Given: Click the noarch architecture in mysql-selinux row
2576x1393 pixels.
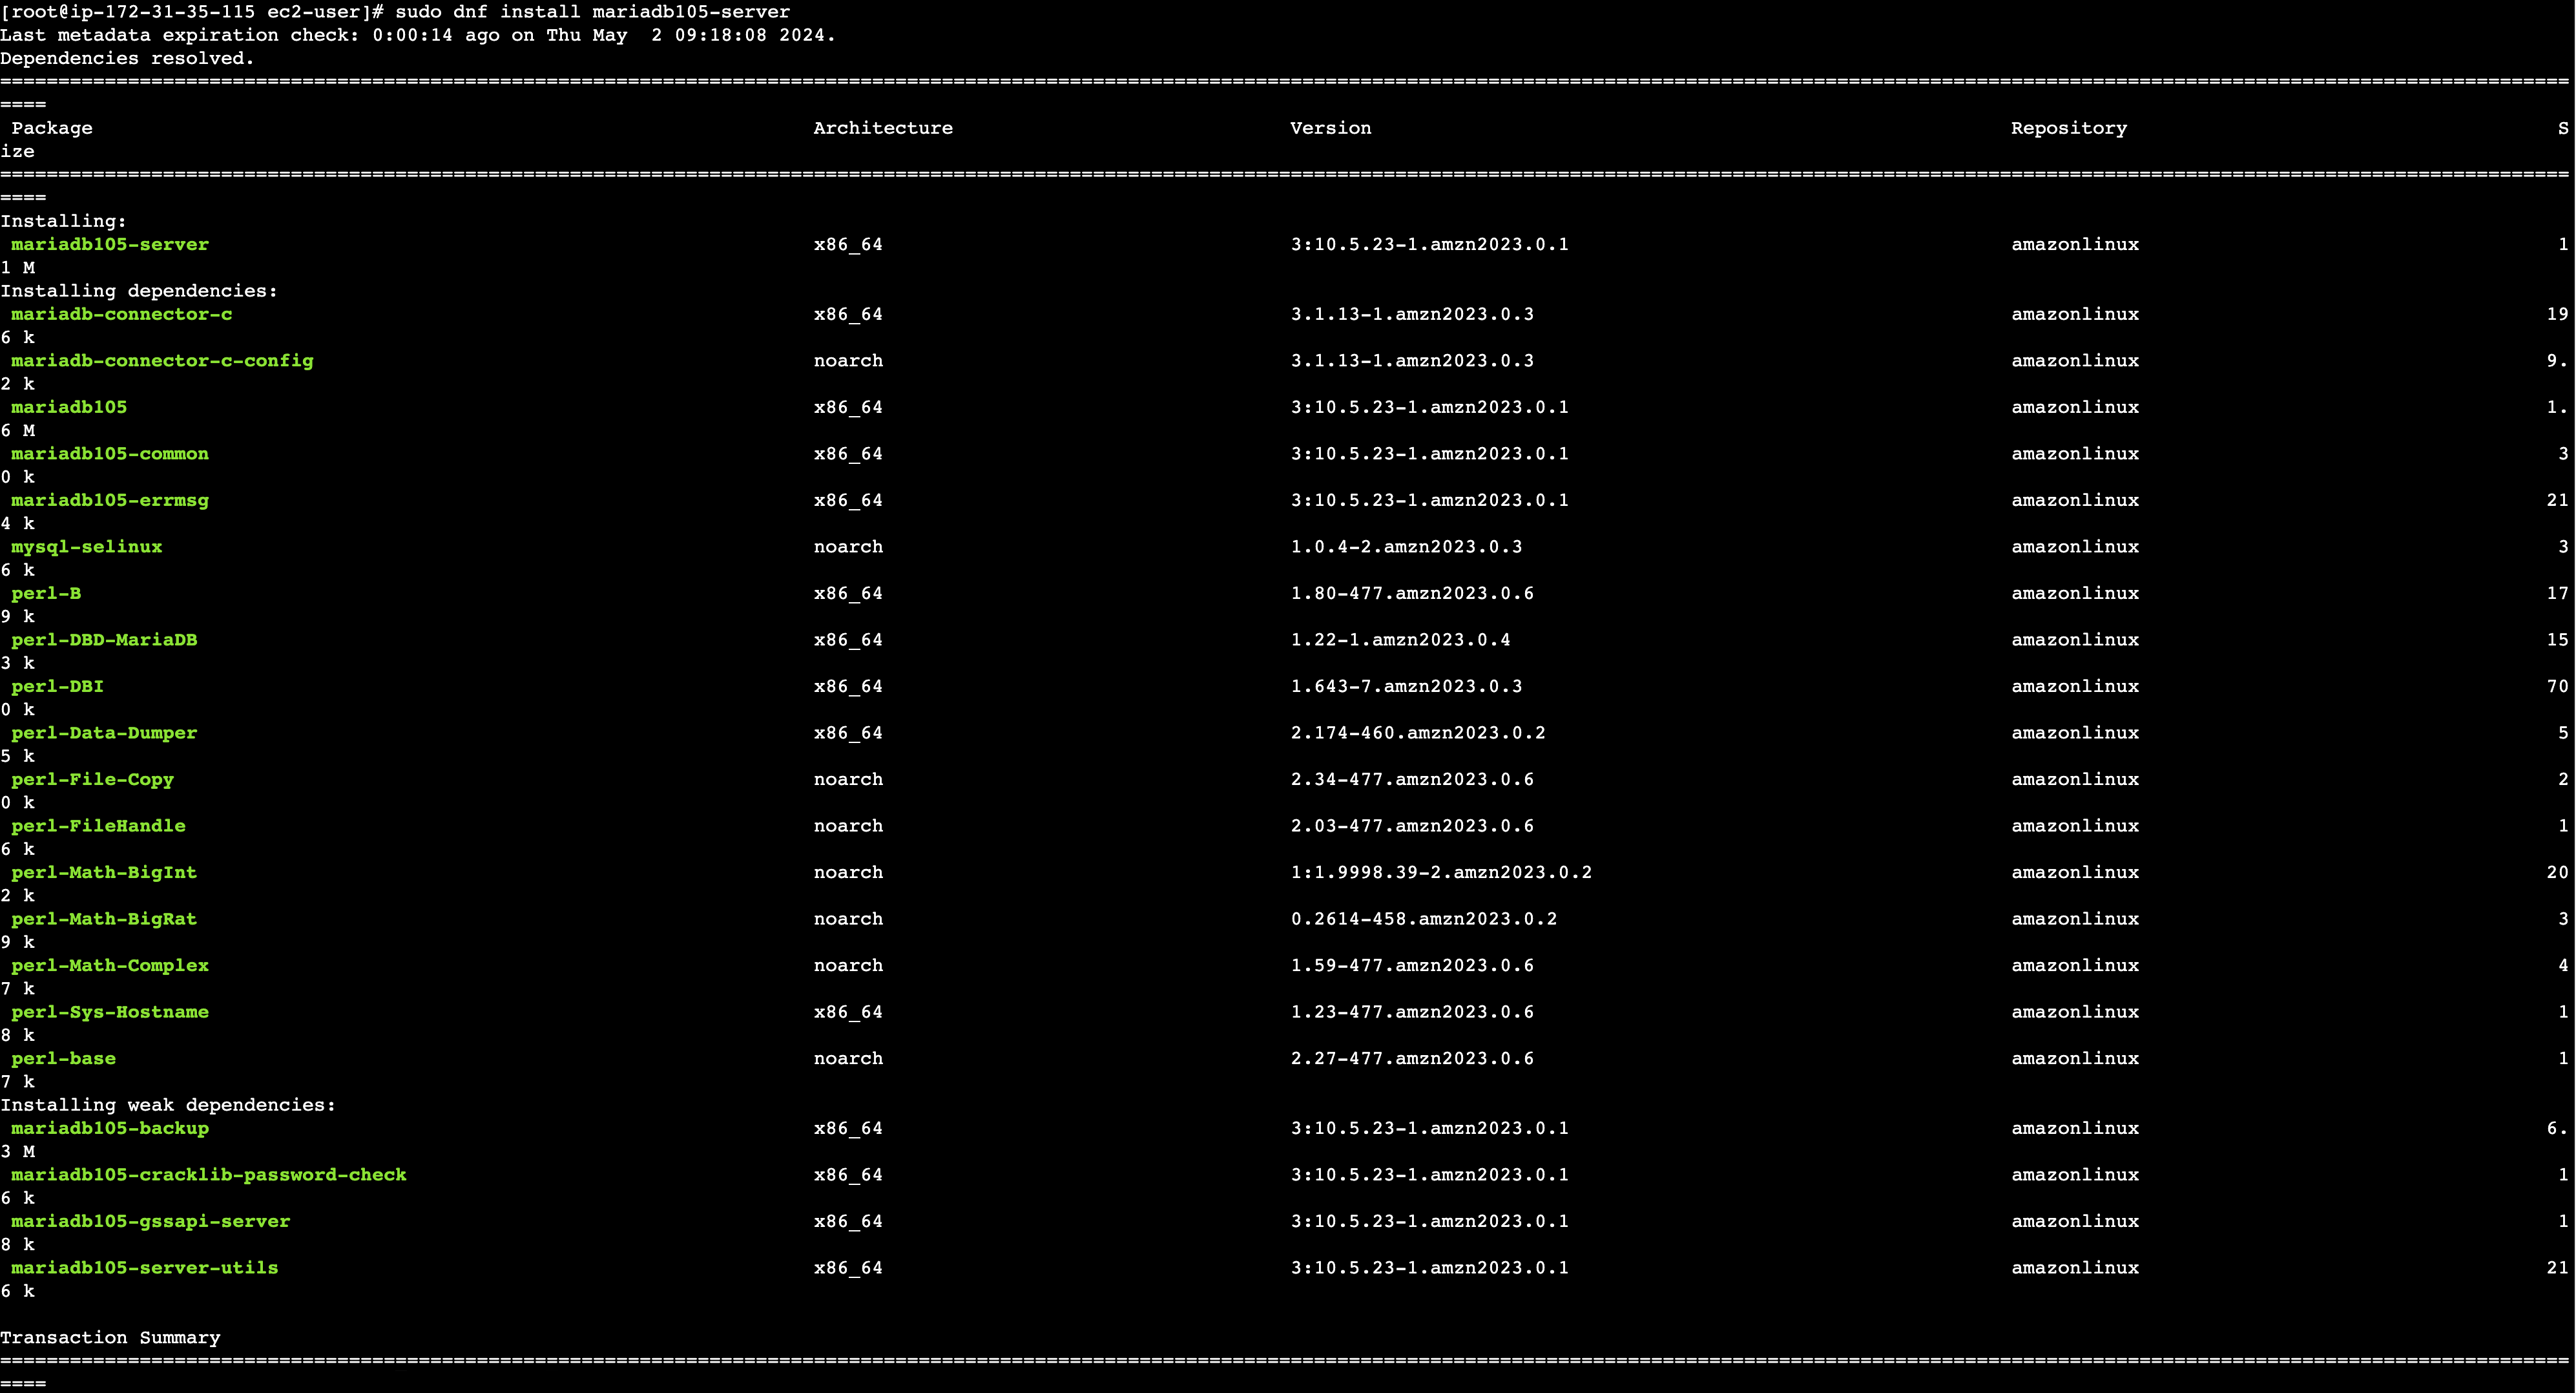Looking at the screenshot, I should pyautogui.click(x=848, y=547).
